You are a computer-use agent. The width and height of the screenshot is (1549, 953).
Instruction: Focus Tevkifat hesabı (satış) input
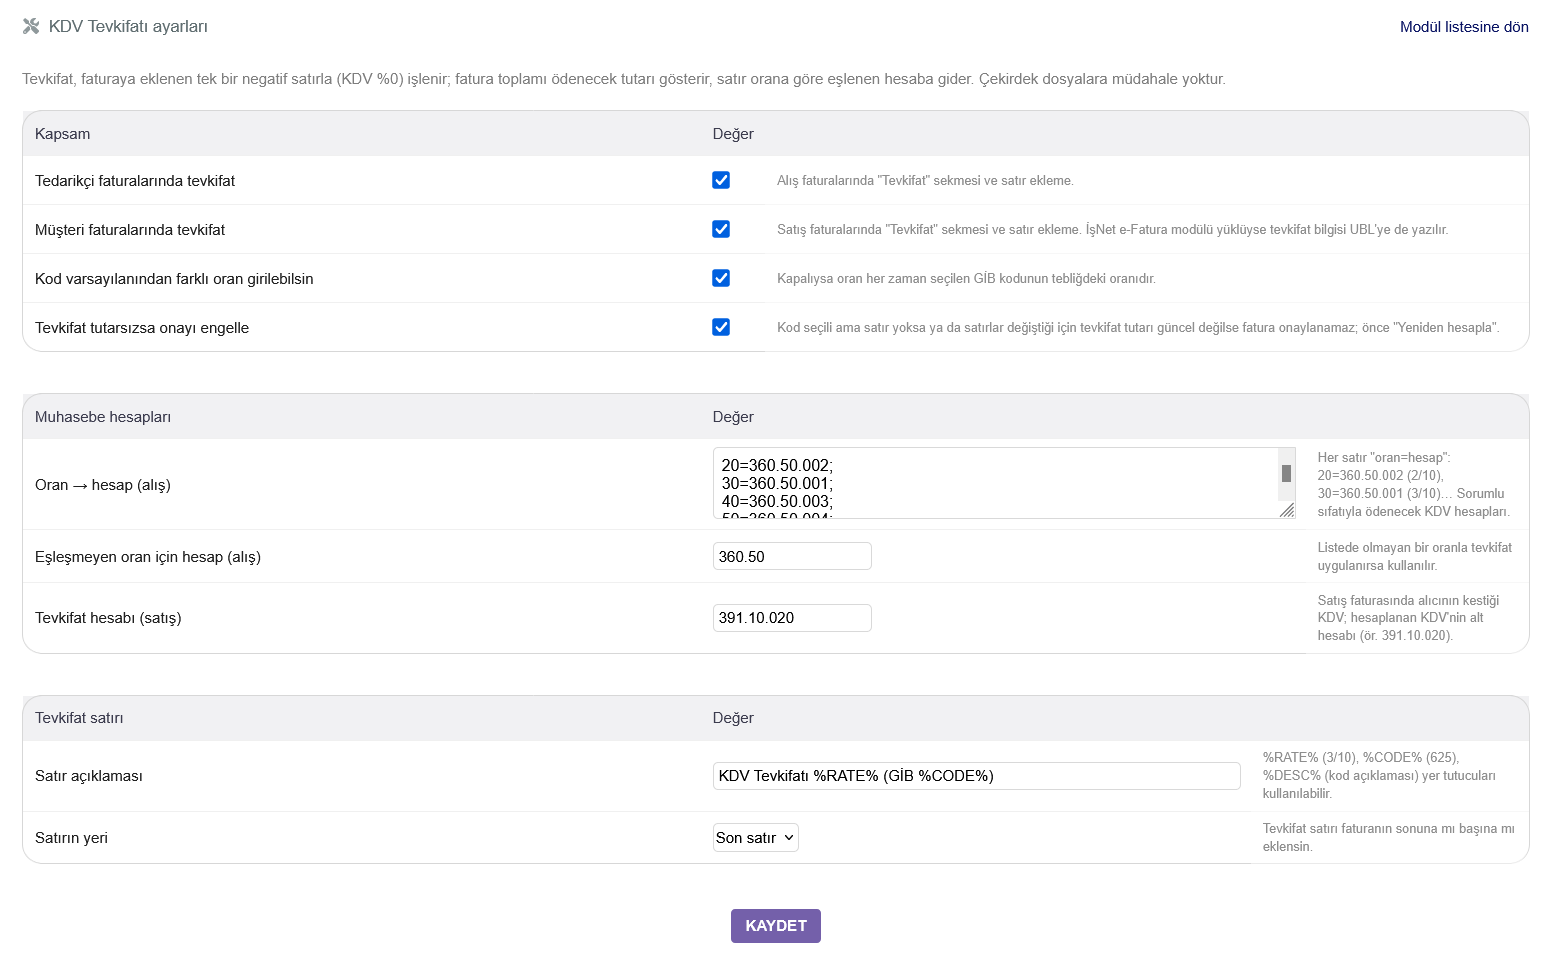point(792,618)
